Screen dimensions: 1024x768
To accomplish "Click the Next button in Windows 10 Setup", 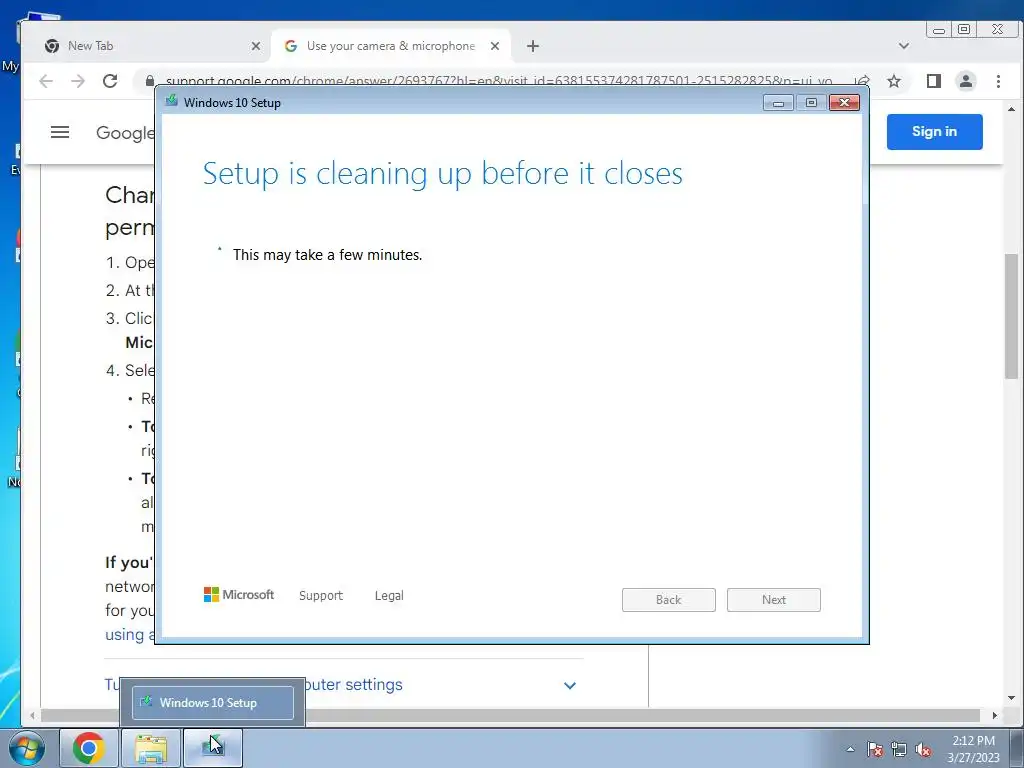I will point(774,600).
